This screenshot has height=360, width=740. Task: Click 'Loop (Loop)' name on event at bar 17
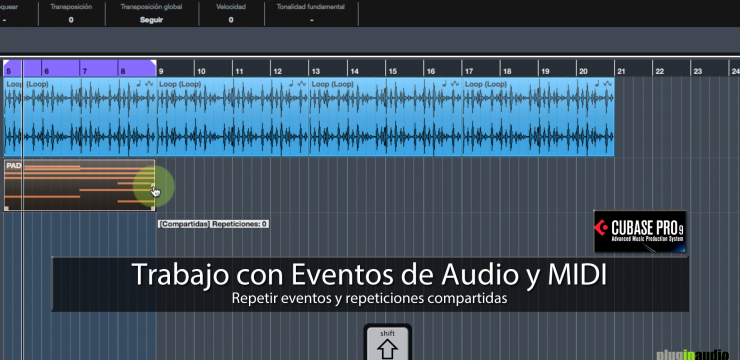click(486, 84)
